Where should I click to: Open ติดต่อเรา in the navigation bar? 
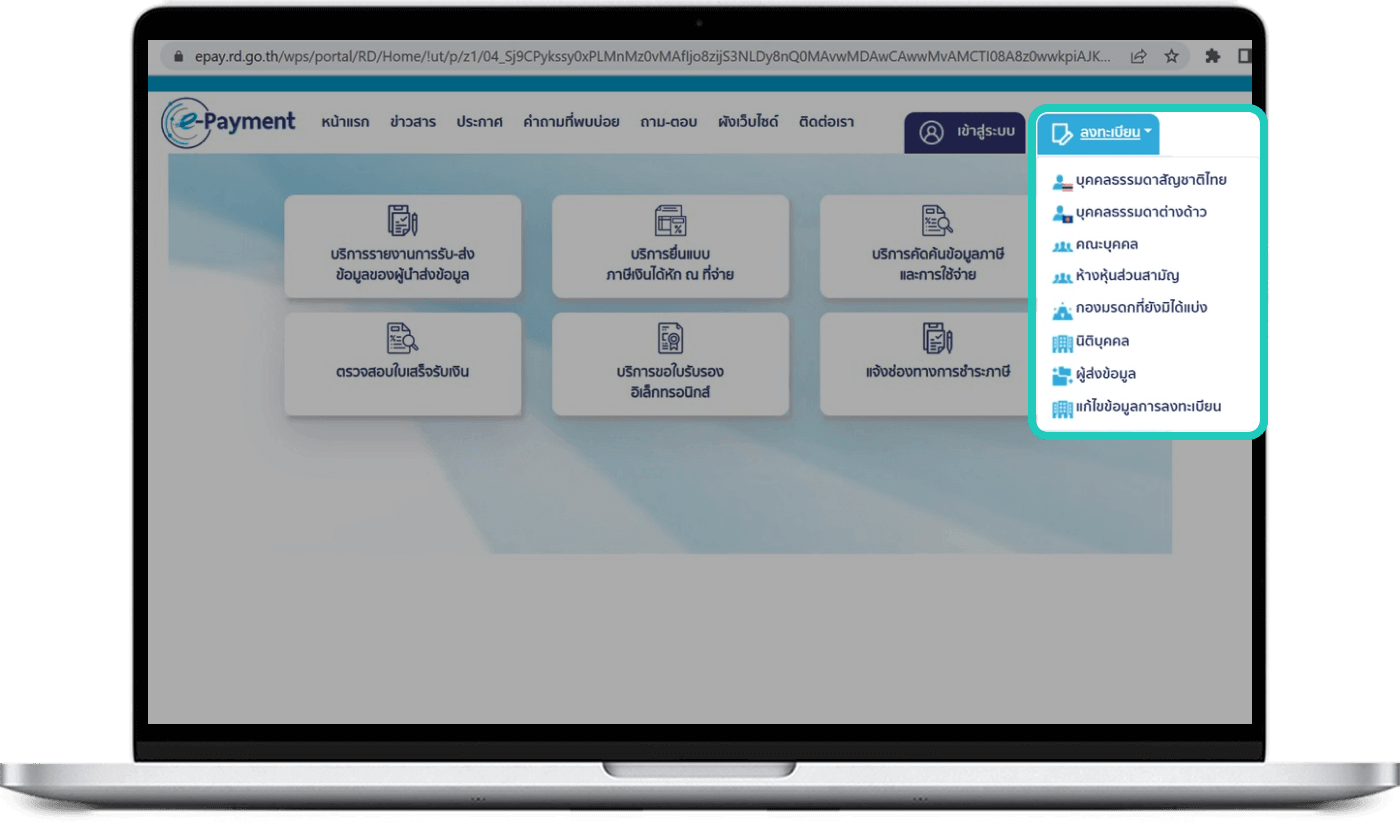coord(826,122)
